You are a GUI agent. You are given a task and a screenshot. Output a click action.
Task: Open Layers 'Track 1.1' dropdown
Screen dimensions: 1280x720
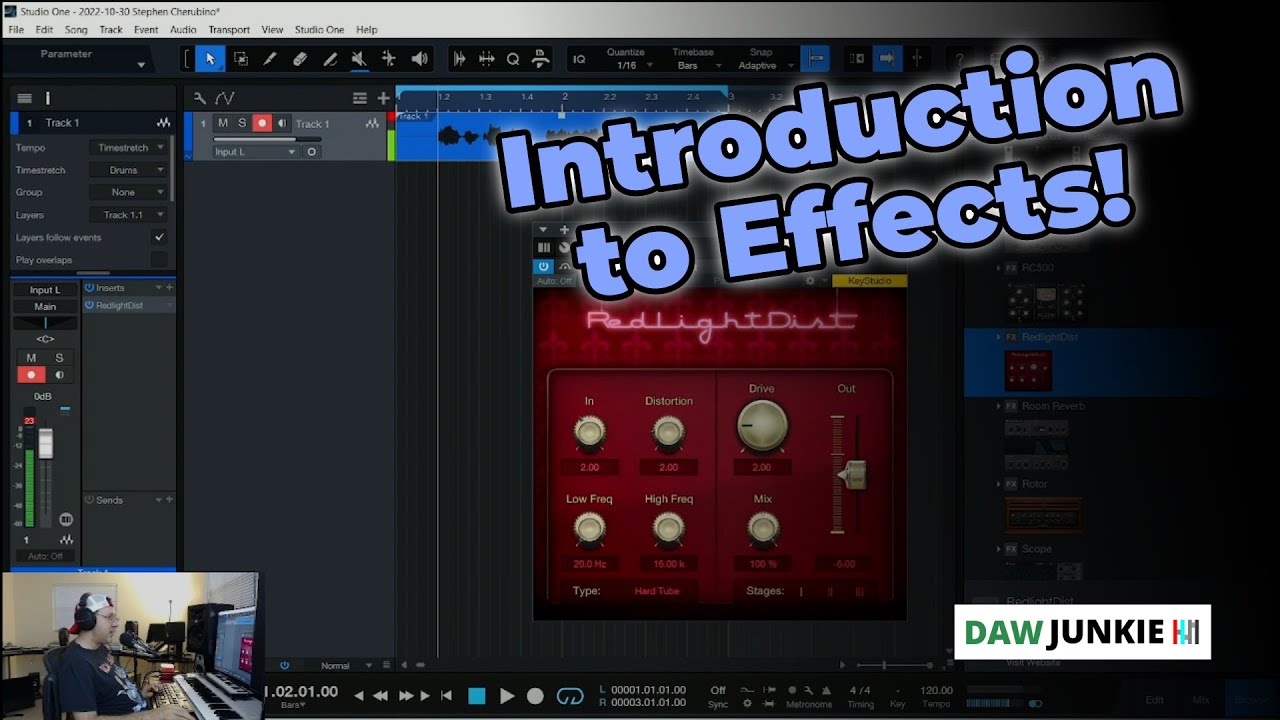point(130,215)
